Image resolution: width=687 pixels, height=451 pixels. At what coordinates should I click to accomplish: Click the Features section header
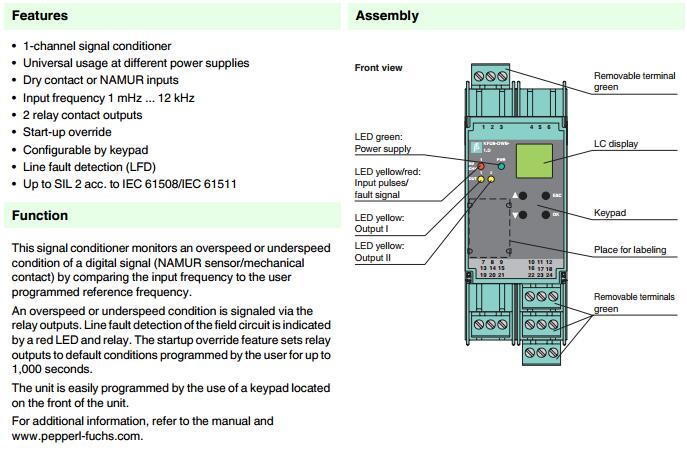pos(40,16)
